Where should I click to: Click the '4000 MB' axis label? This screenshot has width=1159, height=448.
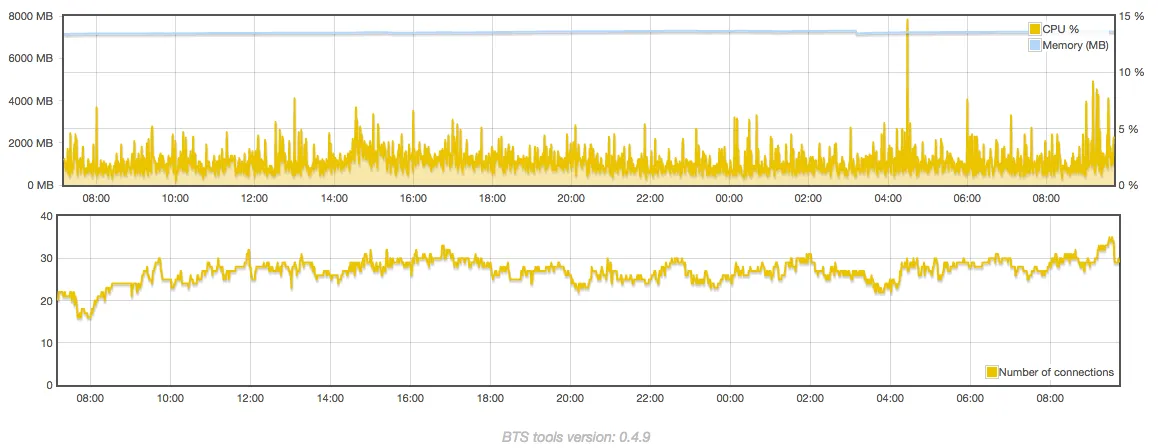click(x=30, y=101)
